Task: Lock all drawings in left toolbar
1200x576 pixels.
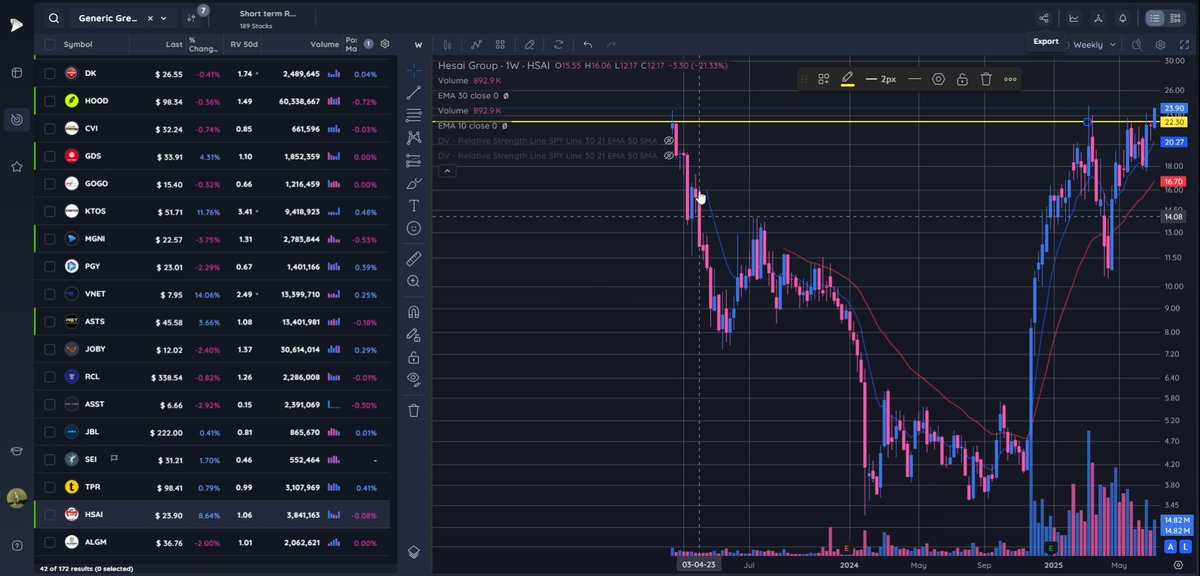Action: 414,357
